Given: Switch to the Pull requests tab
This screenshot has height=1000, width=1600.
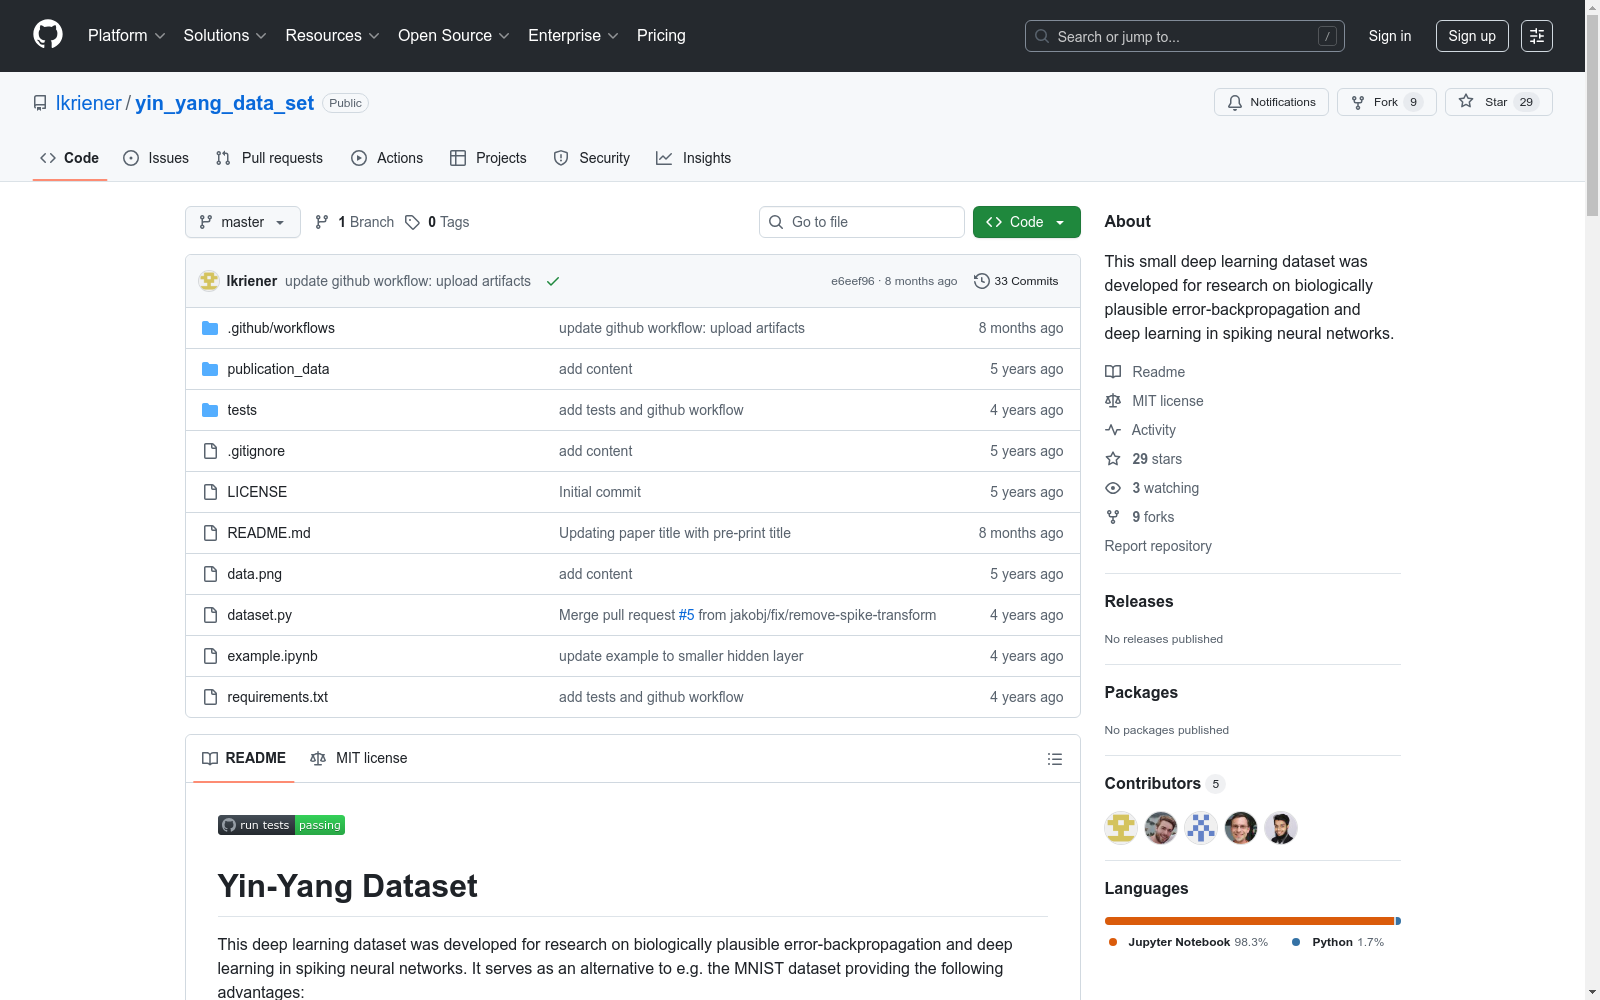Looking at the screenshot, I should [x=269, y=158].
